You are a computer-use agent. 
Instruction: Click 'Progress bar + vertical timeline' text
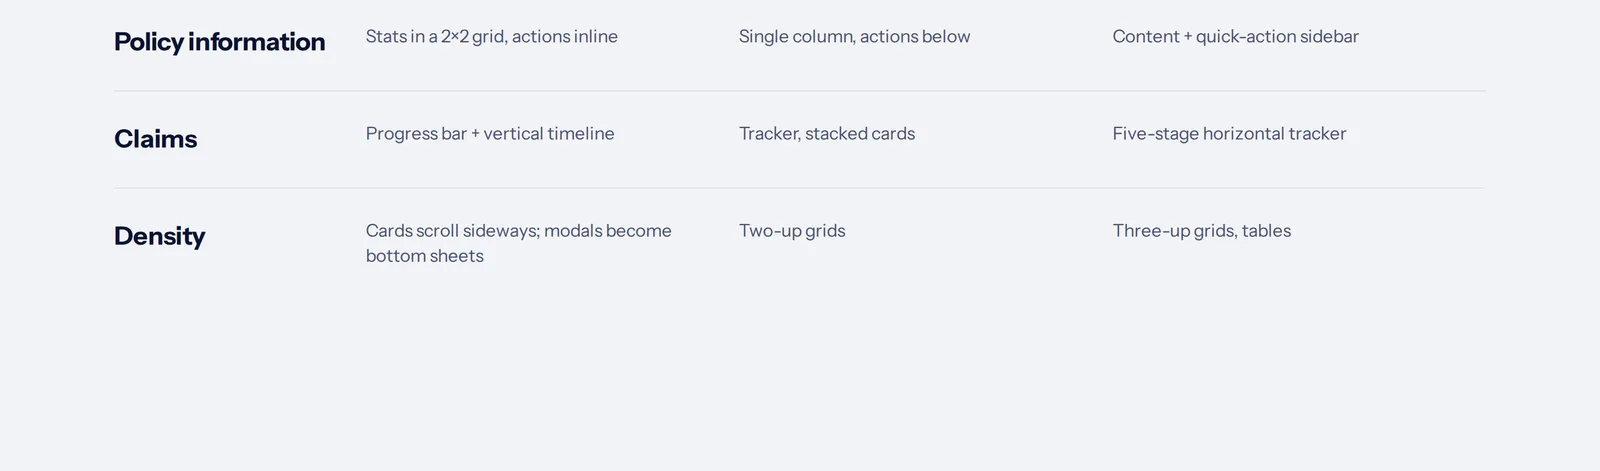click(490, 134)
